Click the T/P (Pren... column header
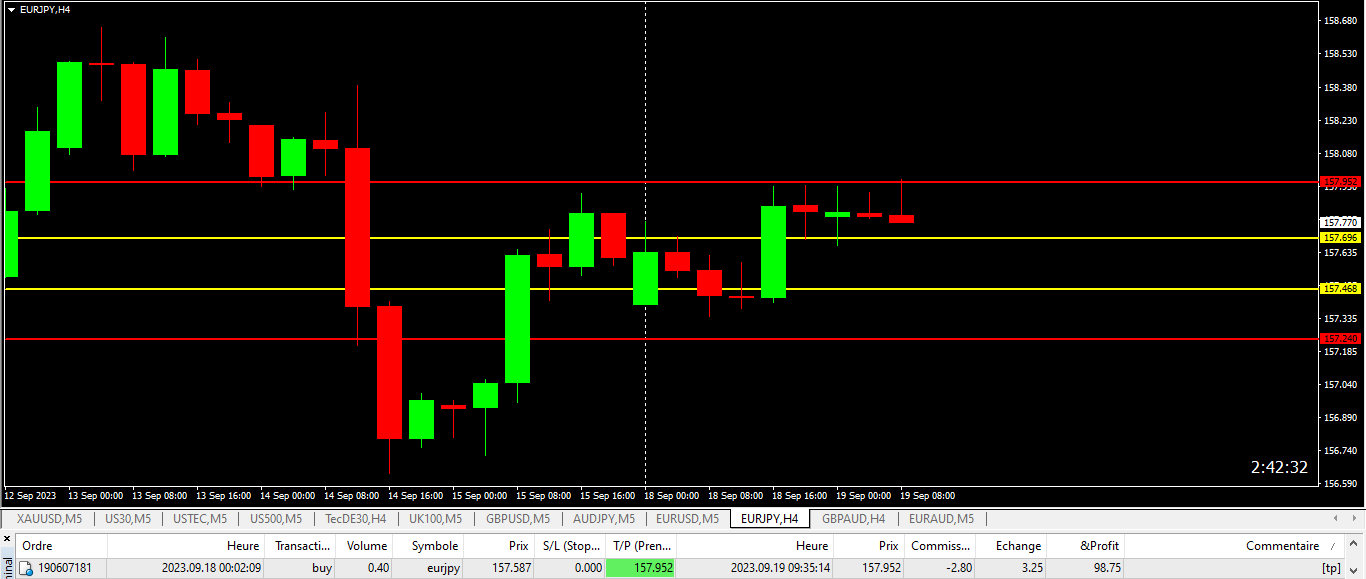The width and height of the screenshot is (1366, 579). (x=640, y=546)
